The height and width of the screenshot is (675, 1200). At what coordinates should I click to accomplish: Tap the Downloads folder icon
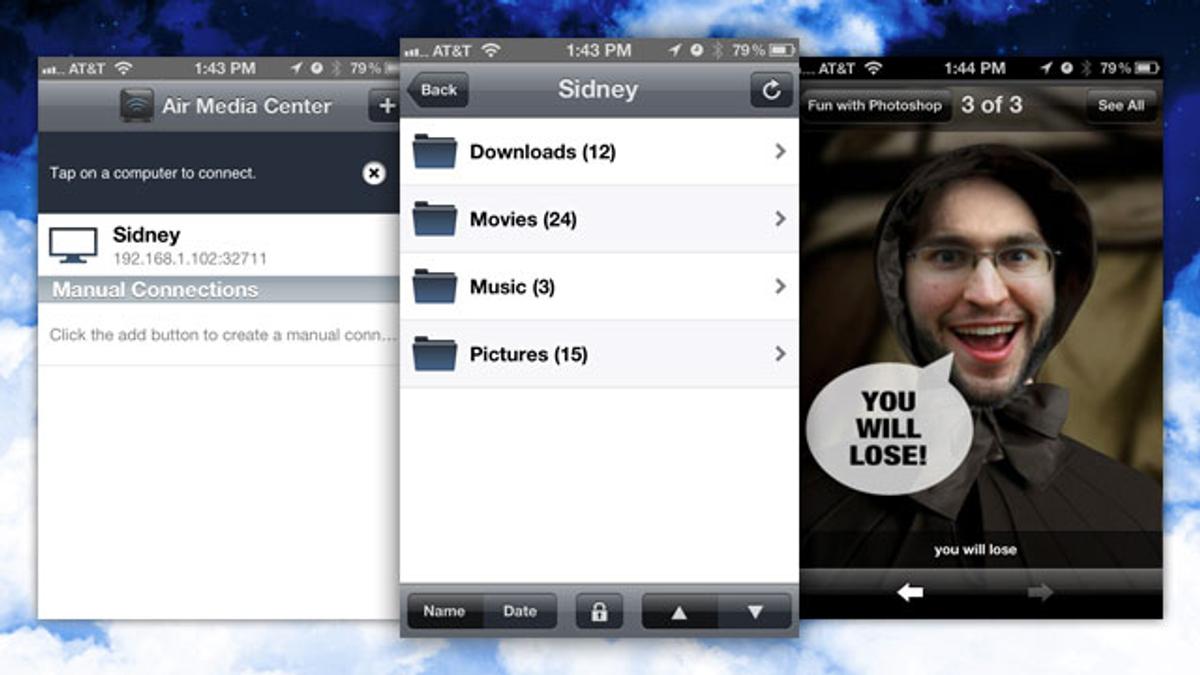pyautogui.click(x=434, y=152)
